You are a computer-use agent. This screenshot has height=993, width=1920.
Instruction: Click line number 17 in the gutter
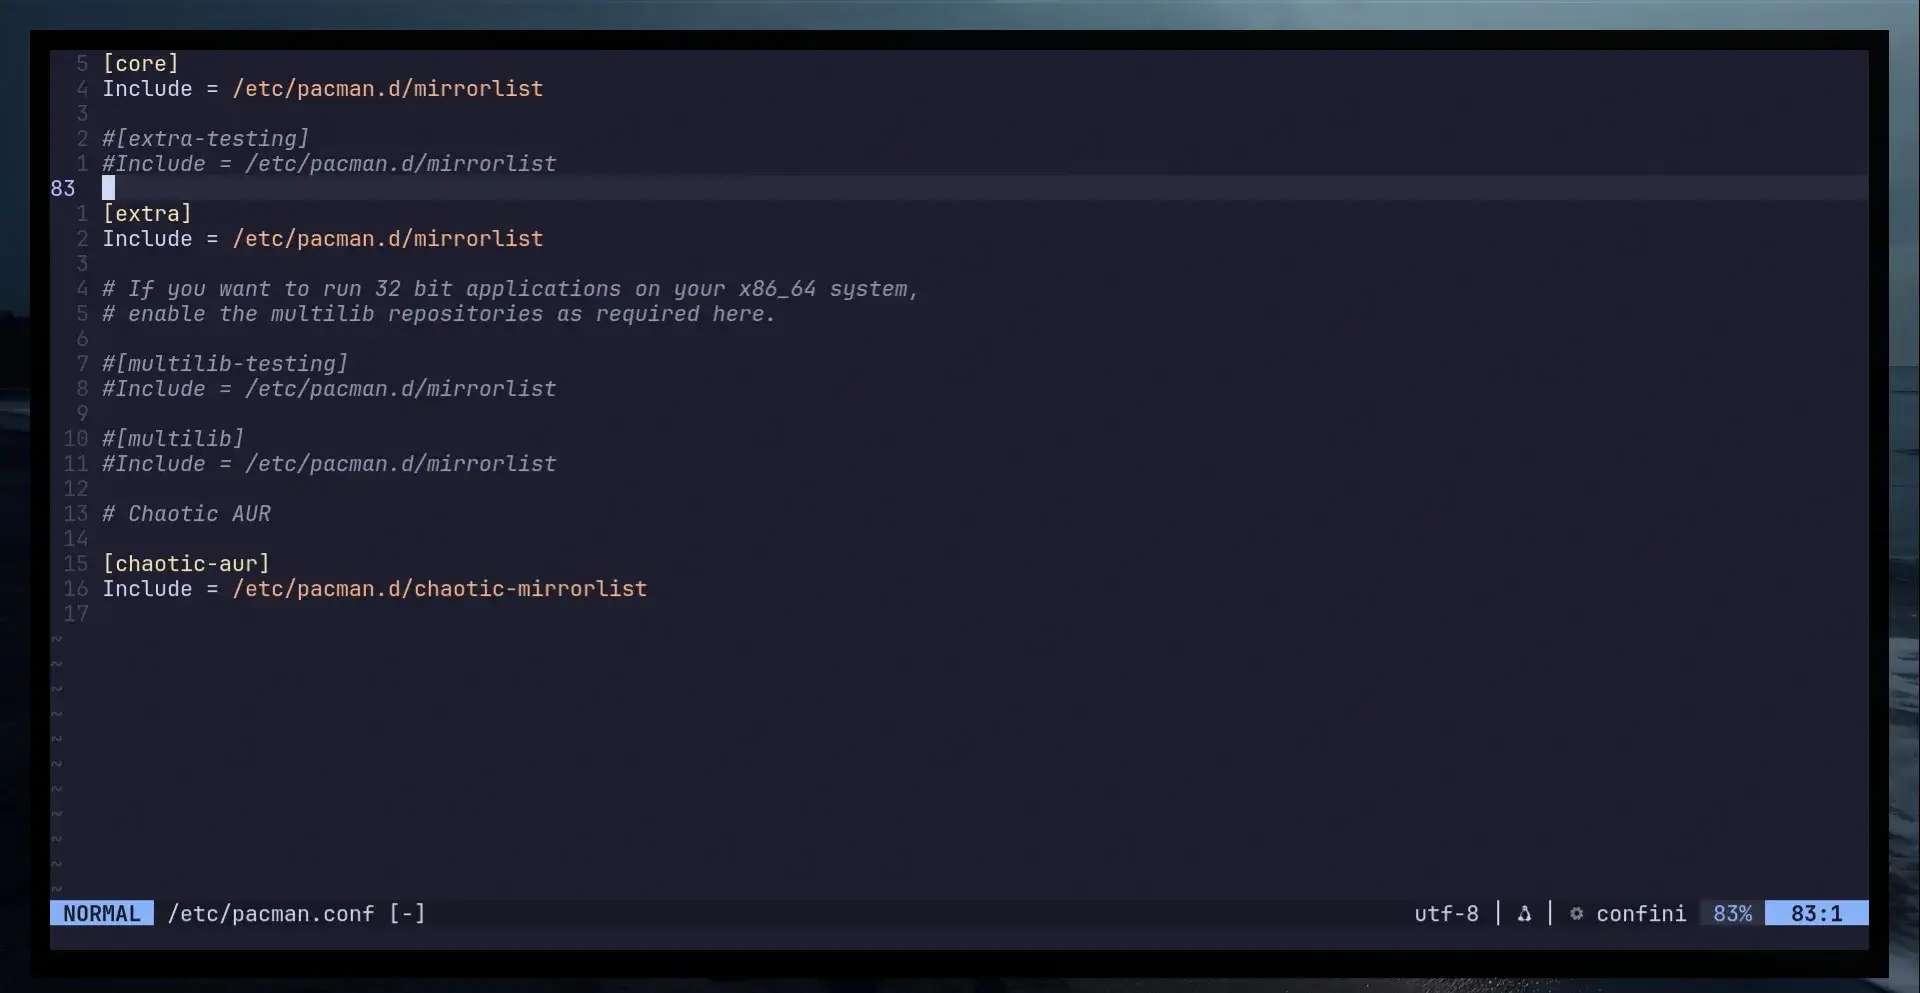pyautogui.click(x=76, y=613)
